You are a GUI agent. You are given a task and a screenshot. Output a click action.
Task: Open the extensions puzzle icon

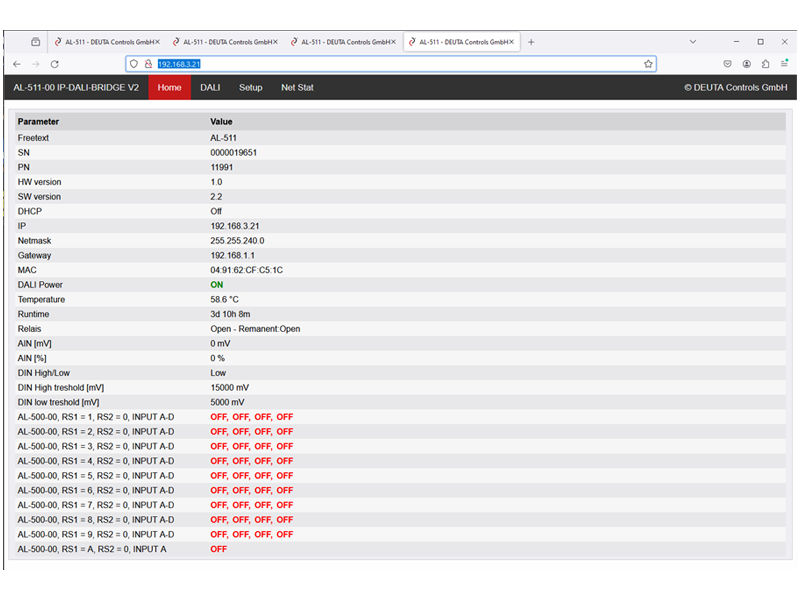tap(765, 64)
